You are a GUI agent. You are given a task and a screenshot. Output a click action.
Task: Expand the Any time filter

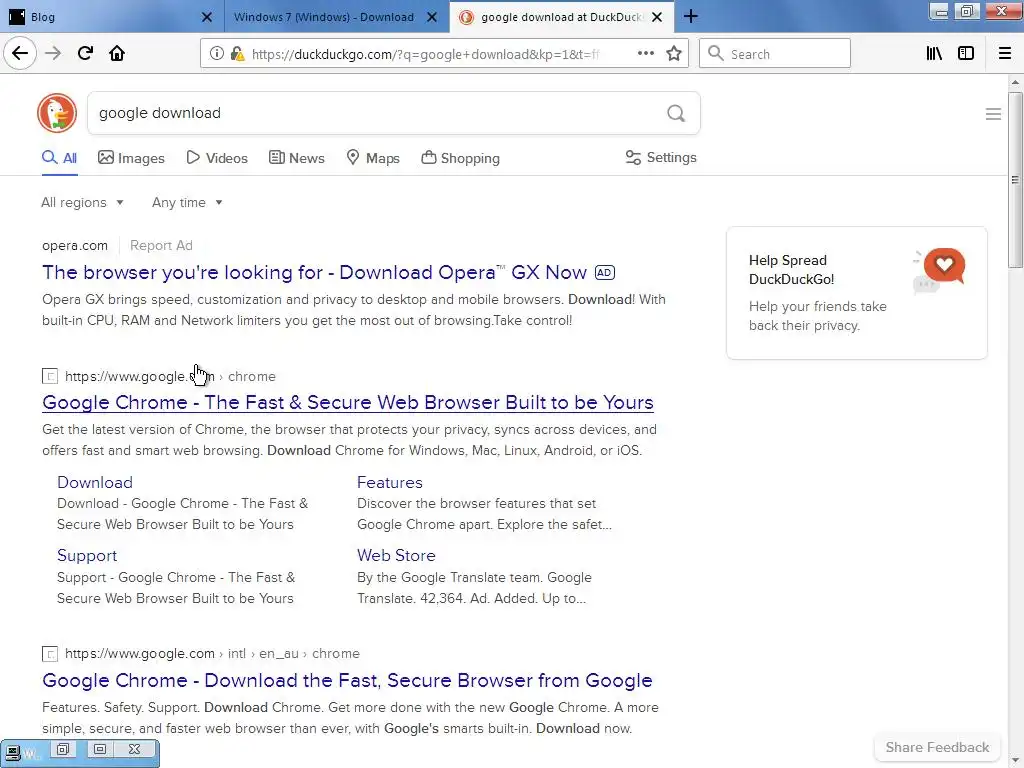pyautogui.click(x=187, y=202)
